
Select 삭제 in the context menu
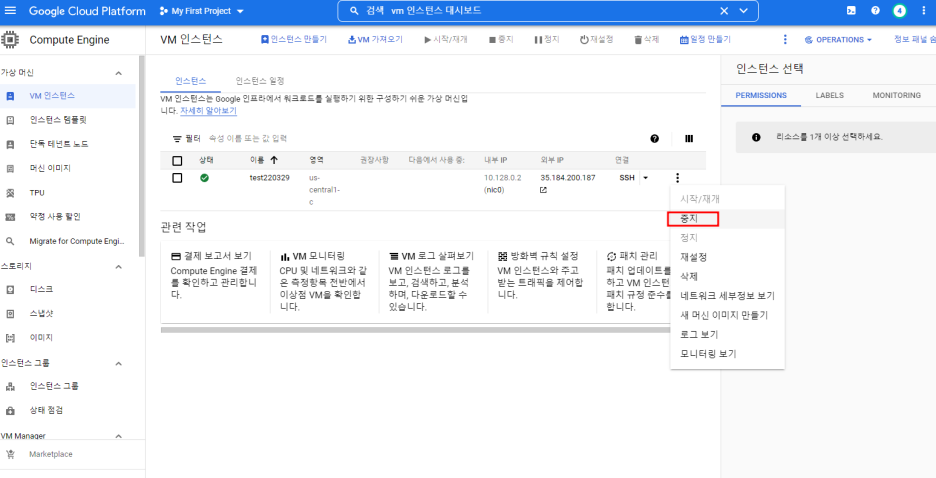[728, 276]
